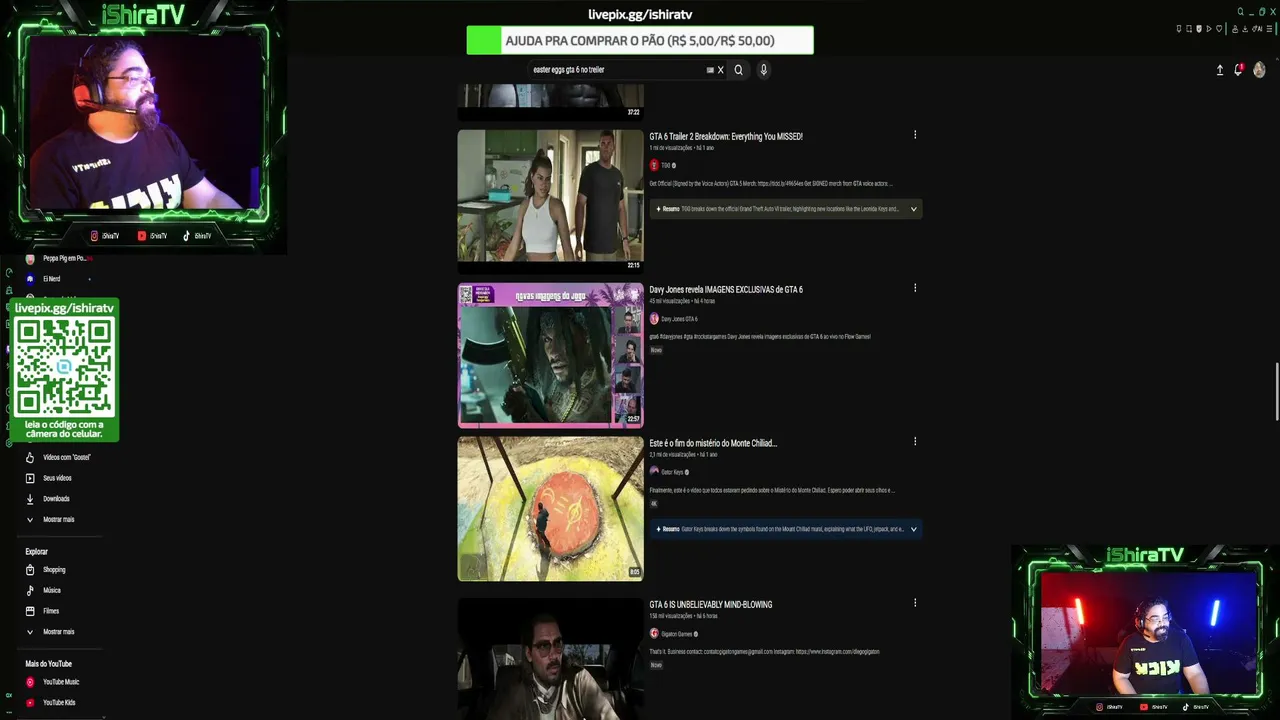The width and height of the screenshot is (1280, 720).
Task: Click the Gigaton Games channel avatar
Action: tap(654, 633)
